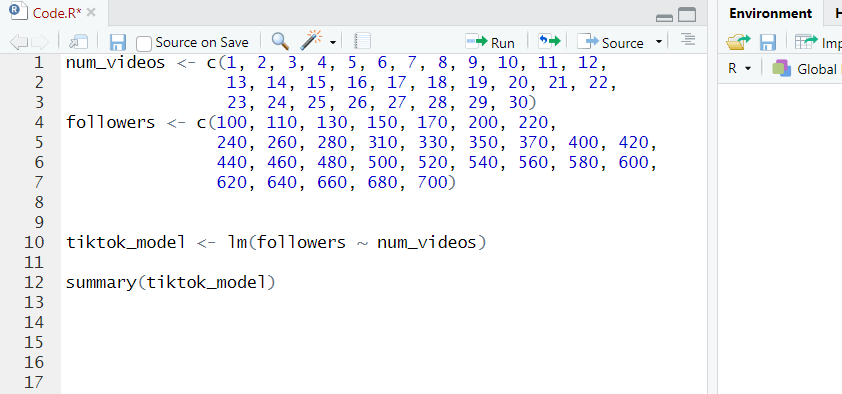This screenshot has width=842, height=394.
Task: Expand the code tools dropdown arrow
Action: point(333,42)
